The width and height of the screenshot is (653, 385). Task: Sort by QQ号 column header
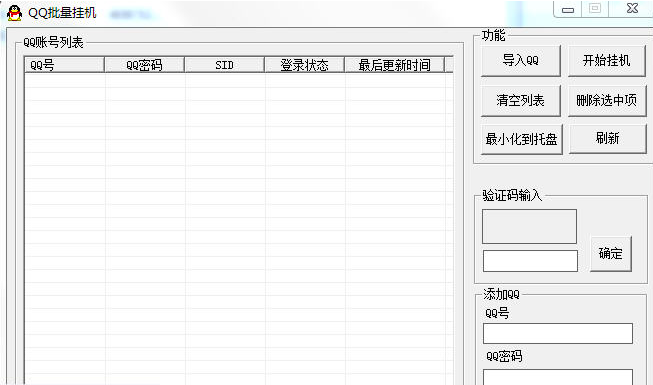(x=64, y=65)
